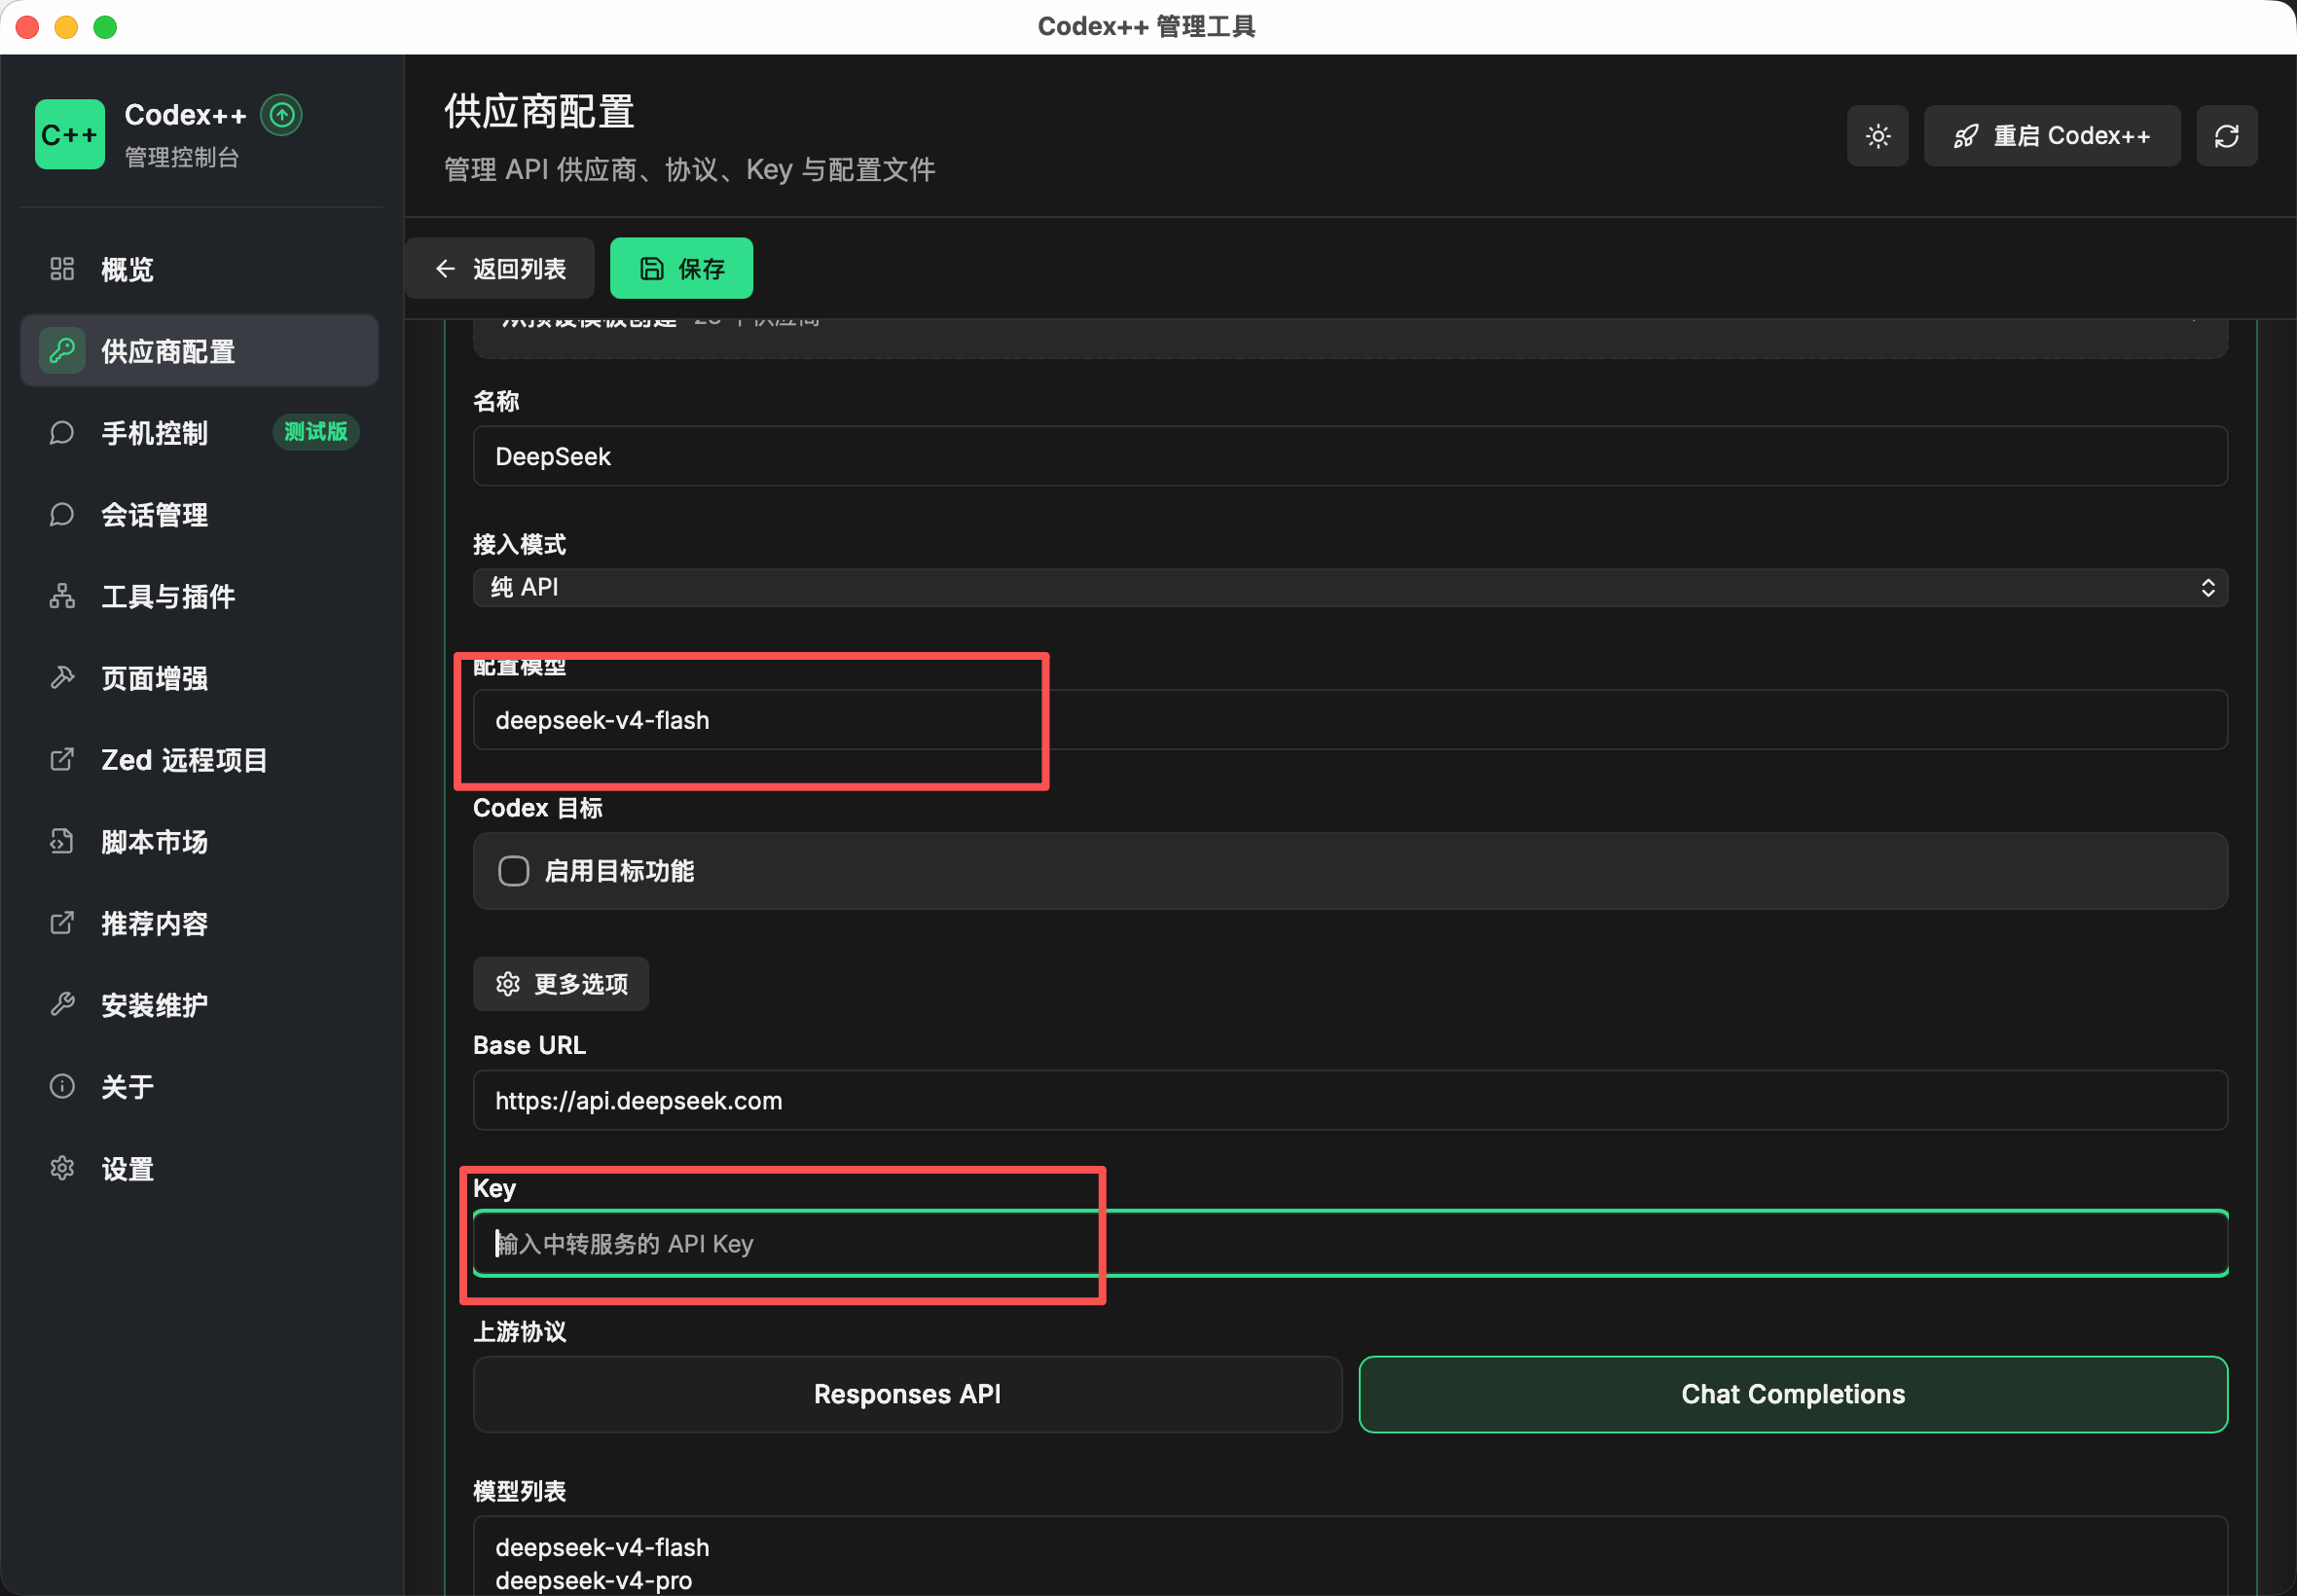
Task: Open 脚本市场 in sidebar
Action: coord(199,842)
